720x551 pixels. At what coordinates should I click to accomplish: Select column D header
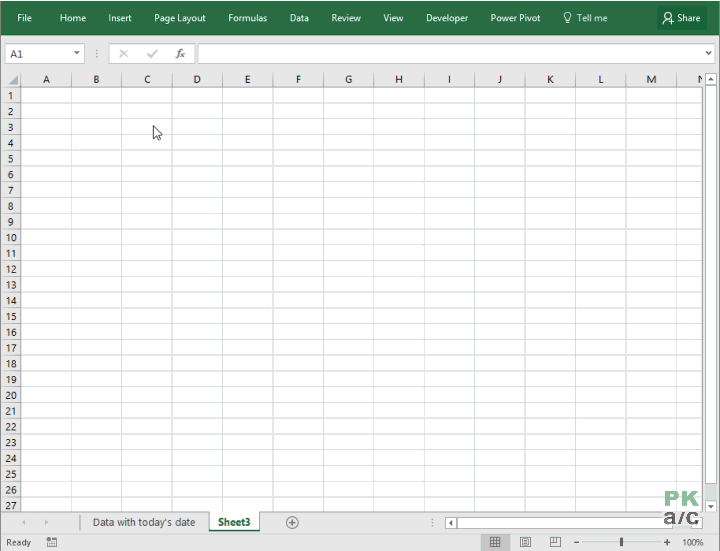tap(197, 79)
